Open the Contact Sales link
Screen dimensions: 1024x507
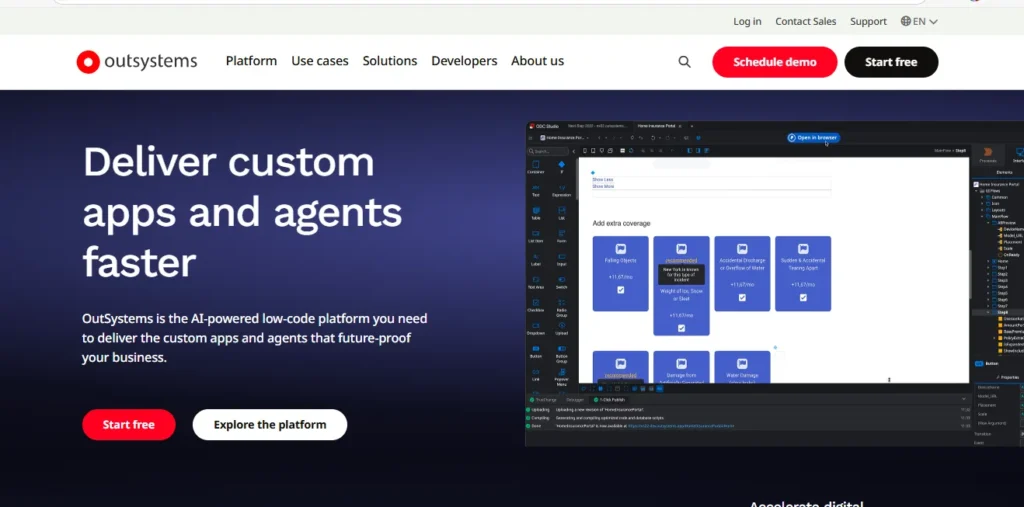[x=806, y=21]
